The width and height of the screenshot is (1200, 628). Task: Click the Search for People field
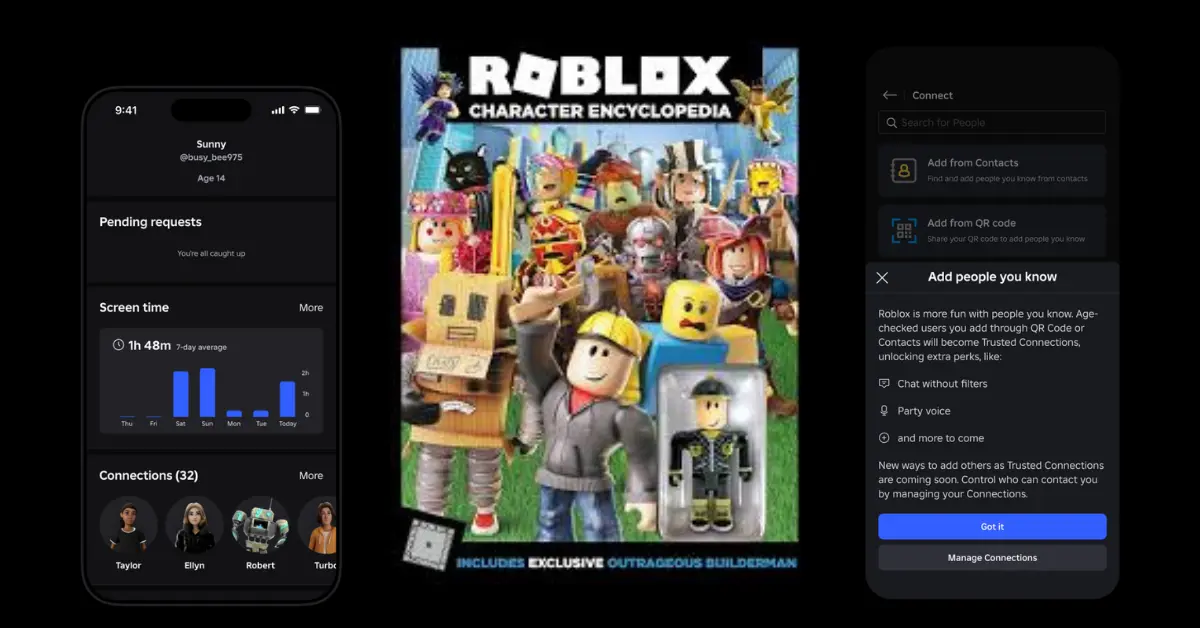pyautogui.click(x=992, y=122)
